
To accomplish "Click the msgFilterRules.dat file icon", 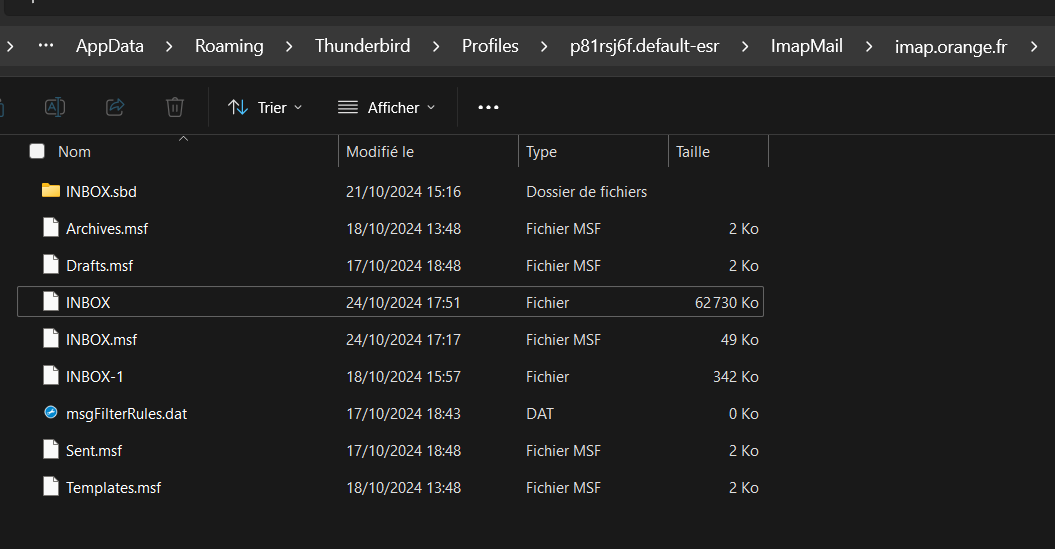I will pos(51,413).
